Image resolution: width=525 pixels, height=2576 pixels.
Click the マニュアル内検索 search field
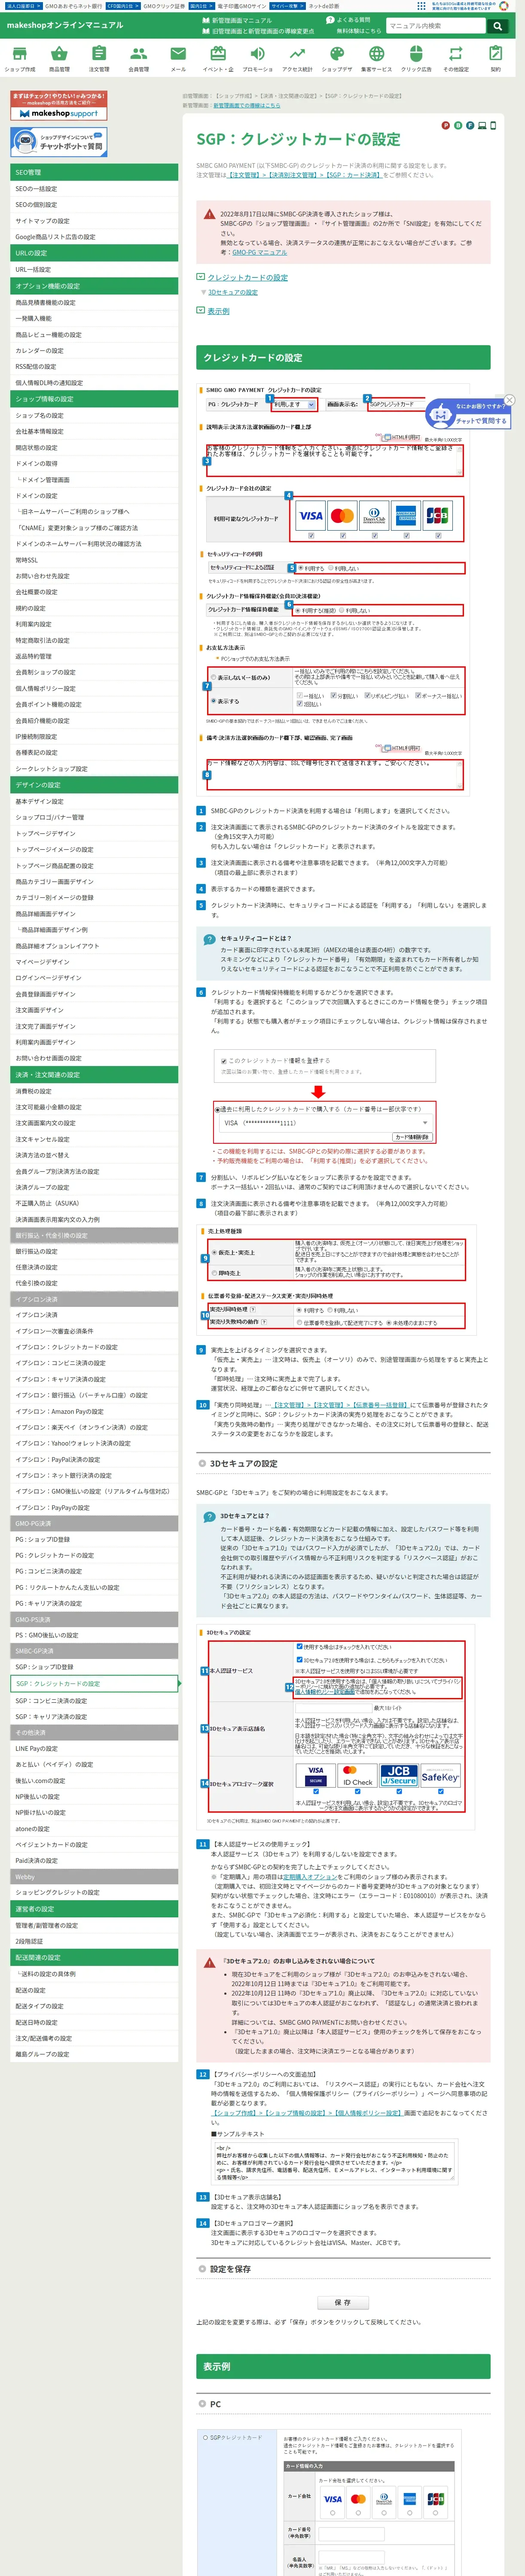(435, 26)
